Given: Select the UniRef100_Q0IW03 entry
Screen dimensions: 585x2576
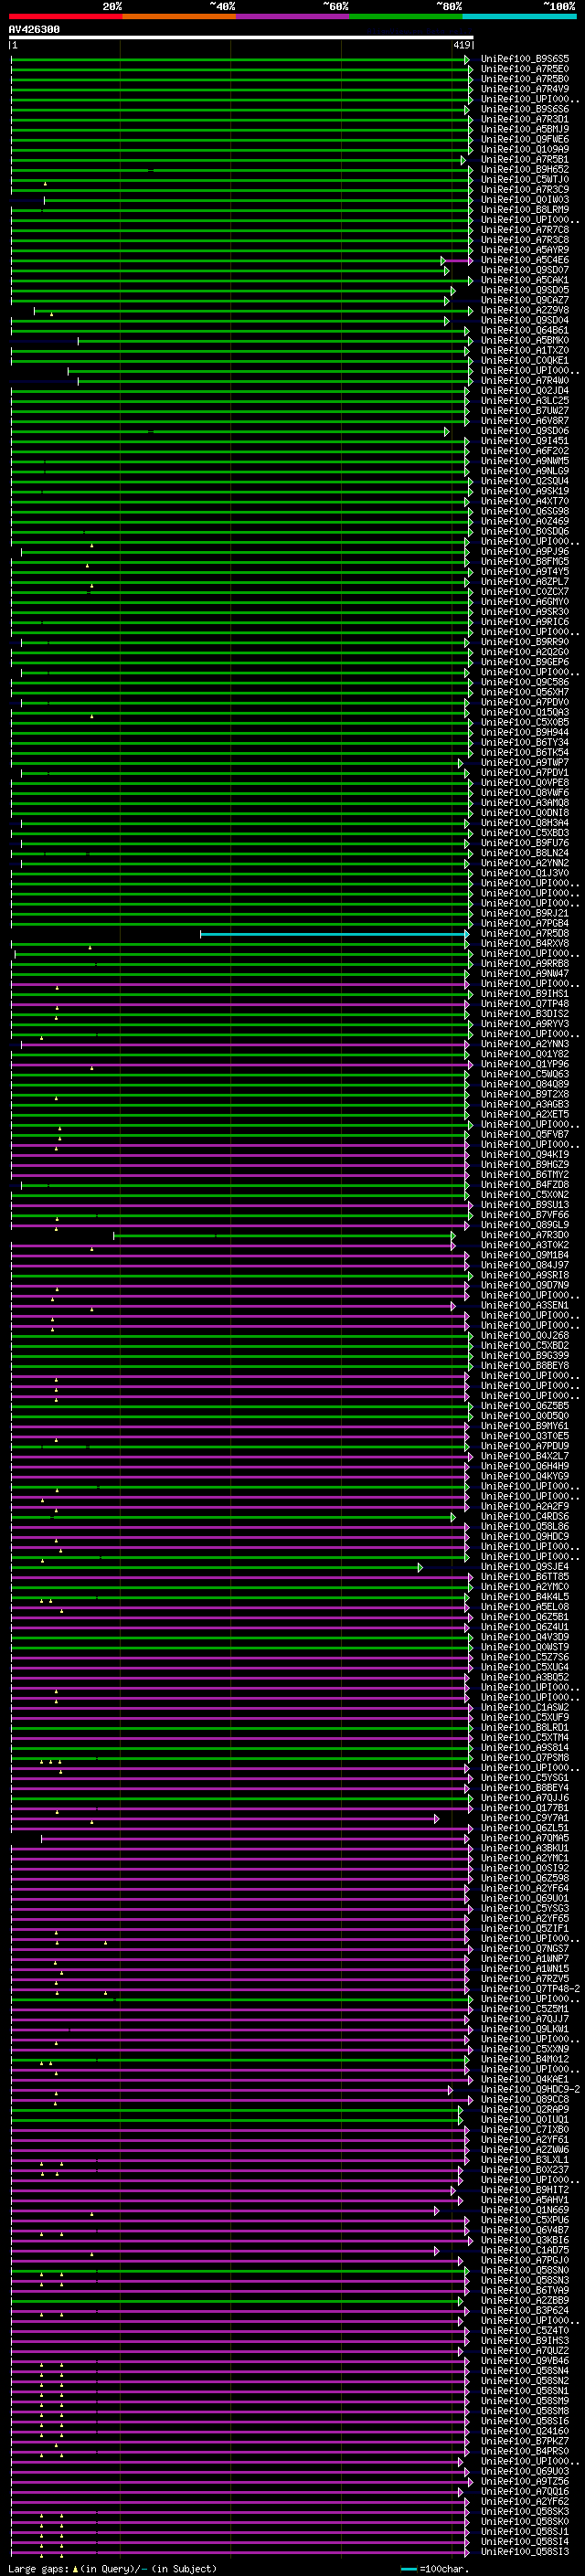Looking at the screenshot, I should pyautogui.click(x=525, y=199).
